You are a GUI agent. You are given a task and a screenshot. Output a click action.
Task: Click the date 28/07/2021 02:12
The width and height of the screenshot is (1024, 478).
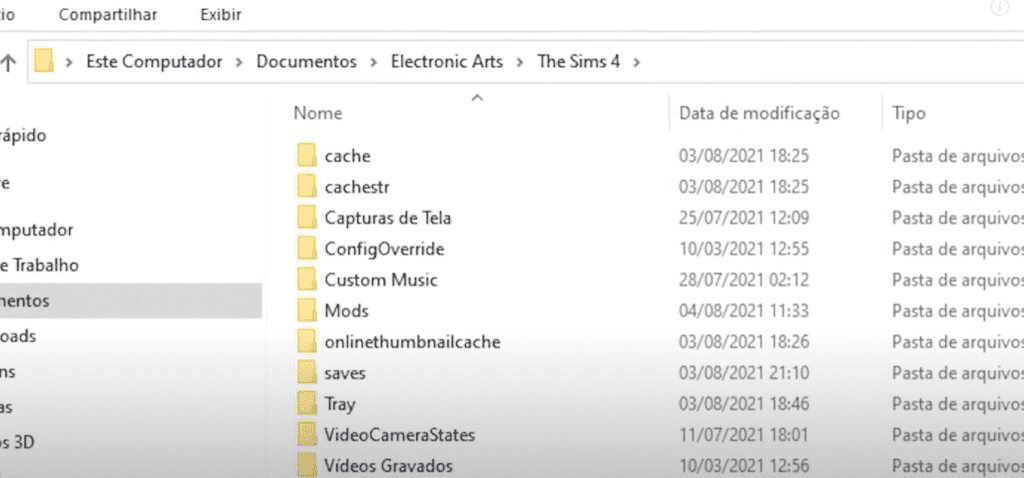744,279
